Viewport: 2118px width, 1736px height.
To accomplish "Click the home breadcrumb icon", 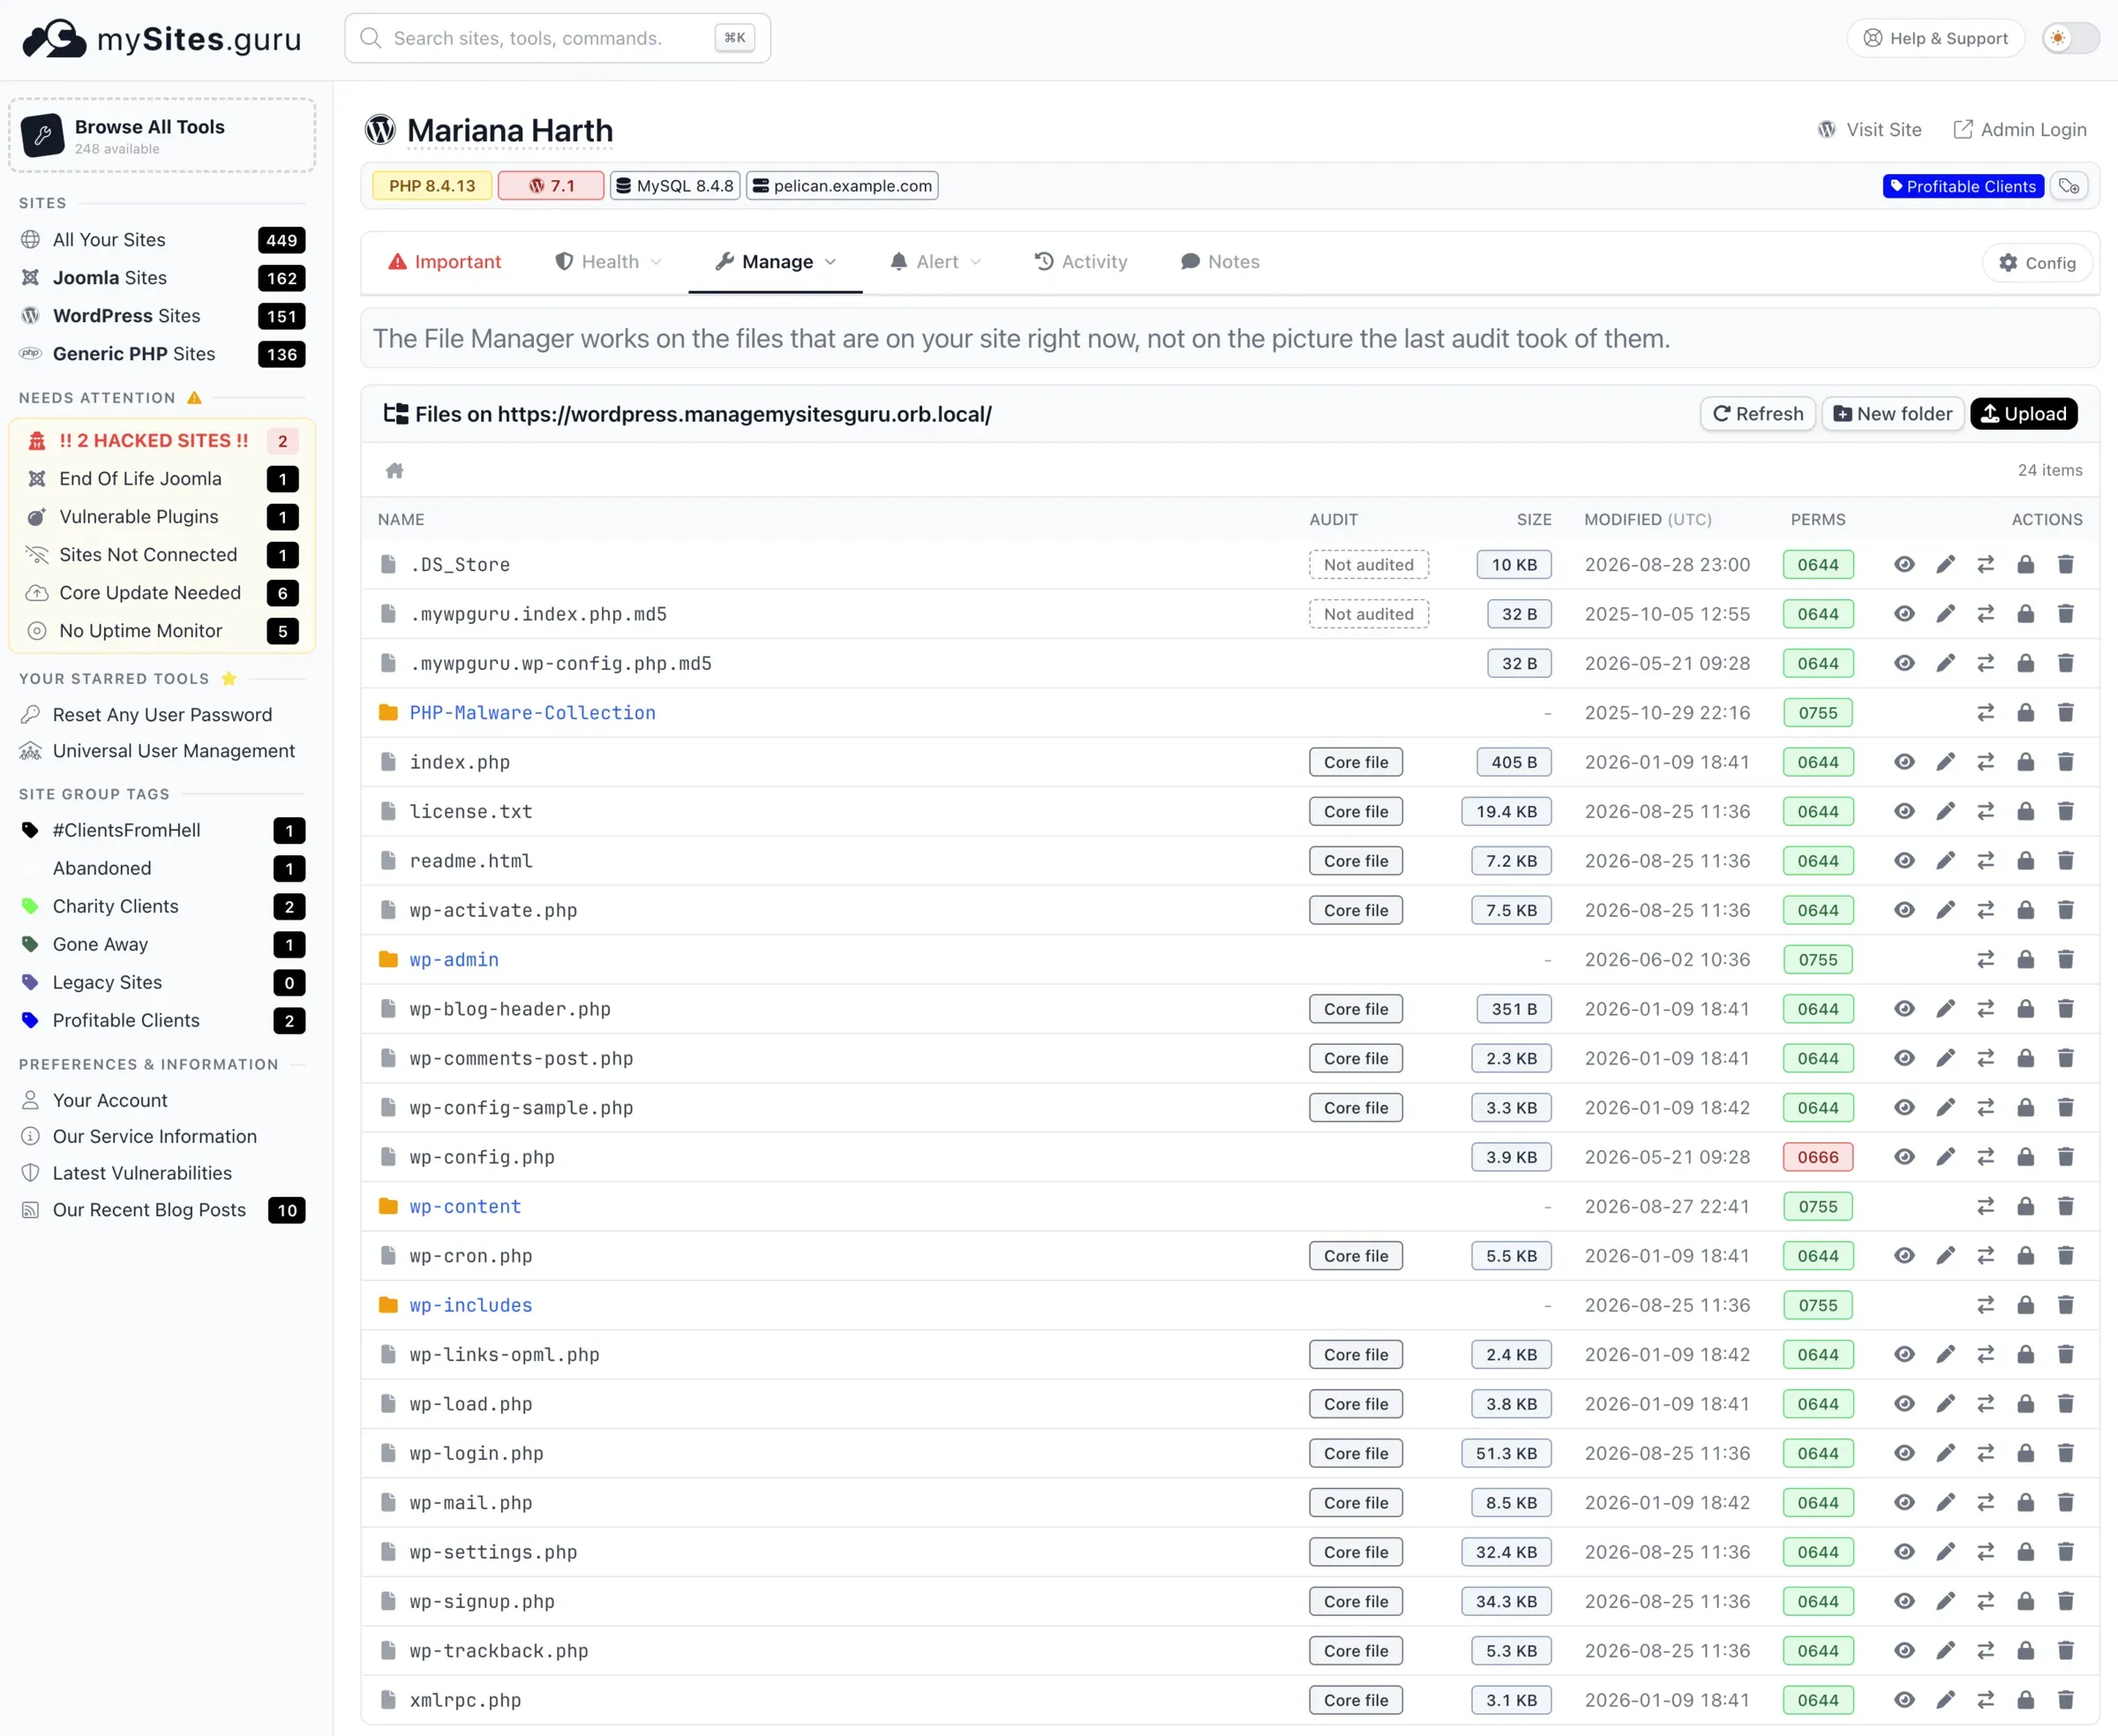I will coord(395,470).
